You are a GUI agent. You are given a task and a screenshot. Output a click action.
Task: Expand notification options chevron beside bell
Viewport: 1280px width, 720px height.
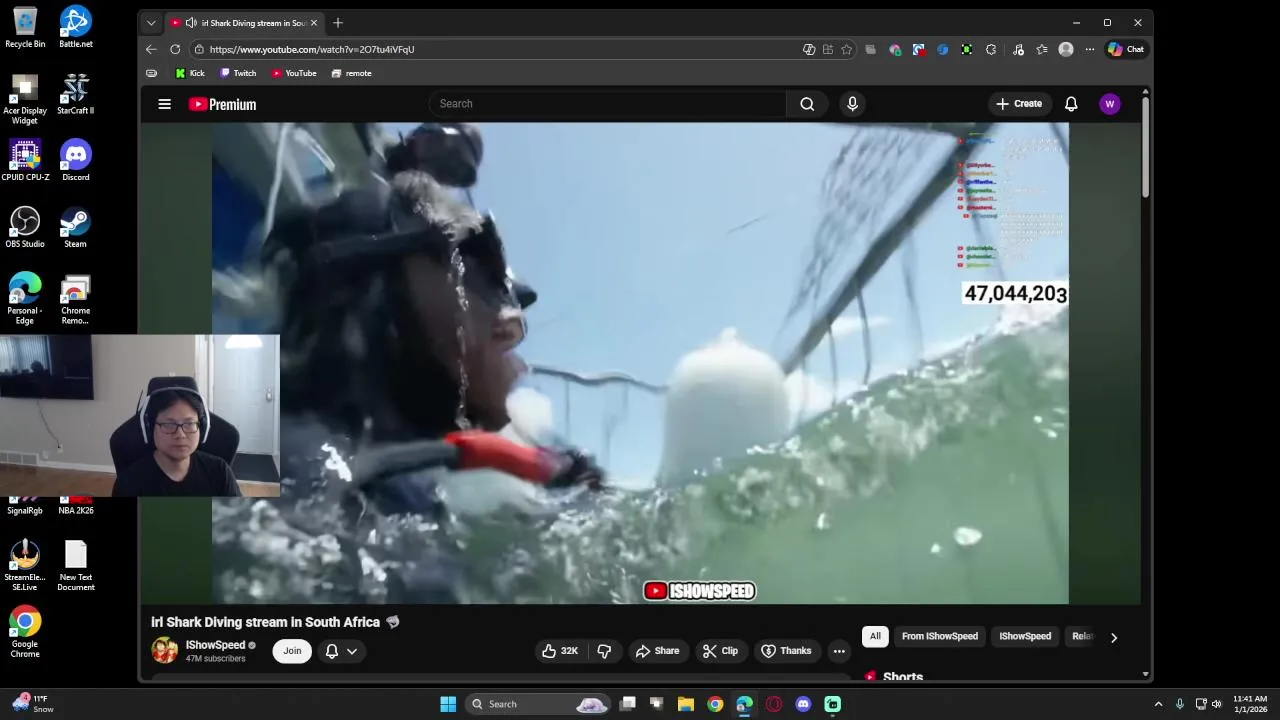pyautogui.click(x=352, y=651)
